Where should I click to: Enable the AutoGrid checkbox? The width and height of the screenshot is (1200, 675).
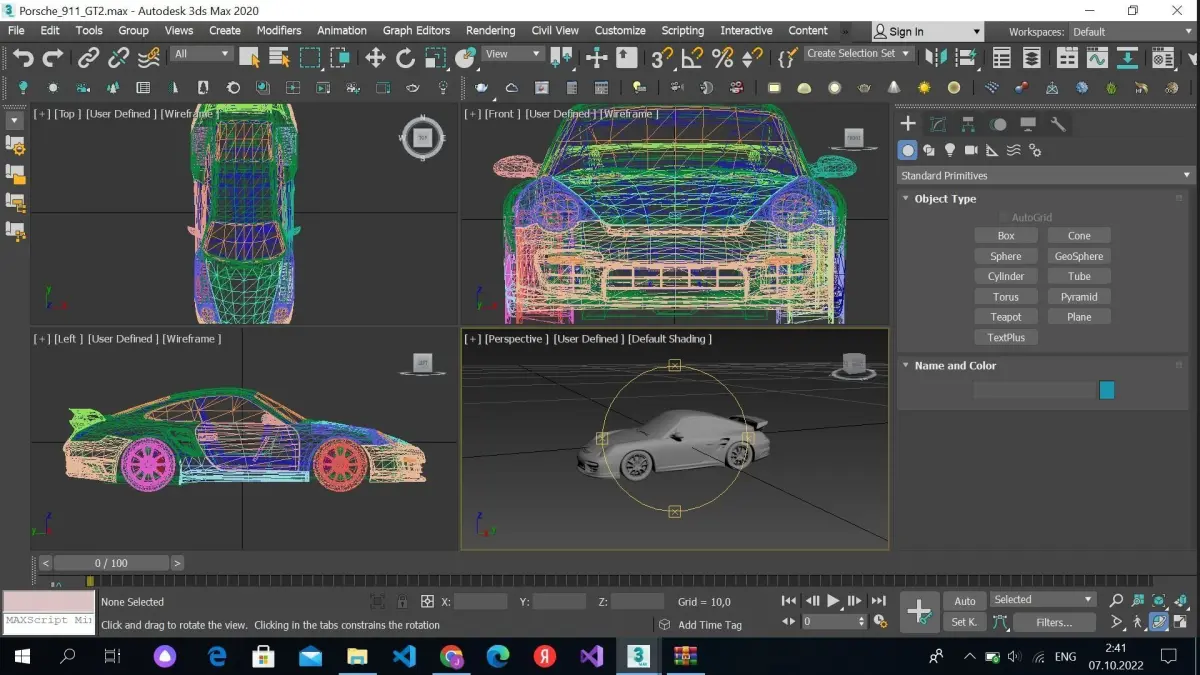pos(1005,217)
